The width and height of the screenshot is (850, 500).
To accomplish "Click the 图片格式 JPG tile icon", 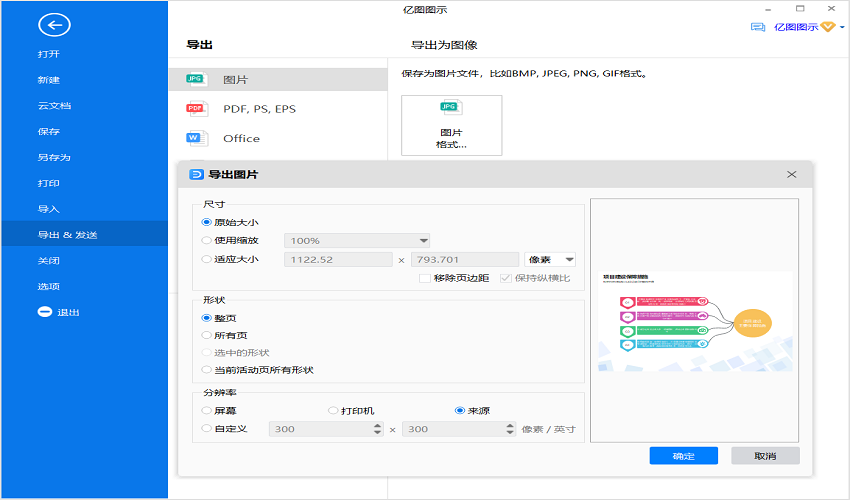I will pos(451,109).
